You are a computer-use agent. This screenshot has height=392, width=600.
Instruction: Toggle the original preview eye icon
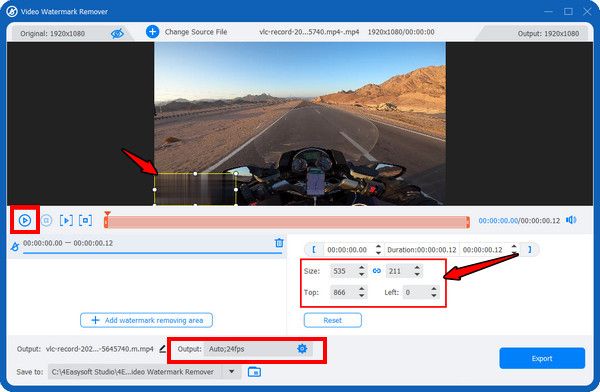click(117, 33)
